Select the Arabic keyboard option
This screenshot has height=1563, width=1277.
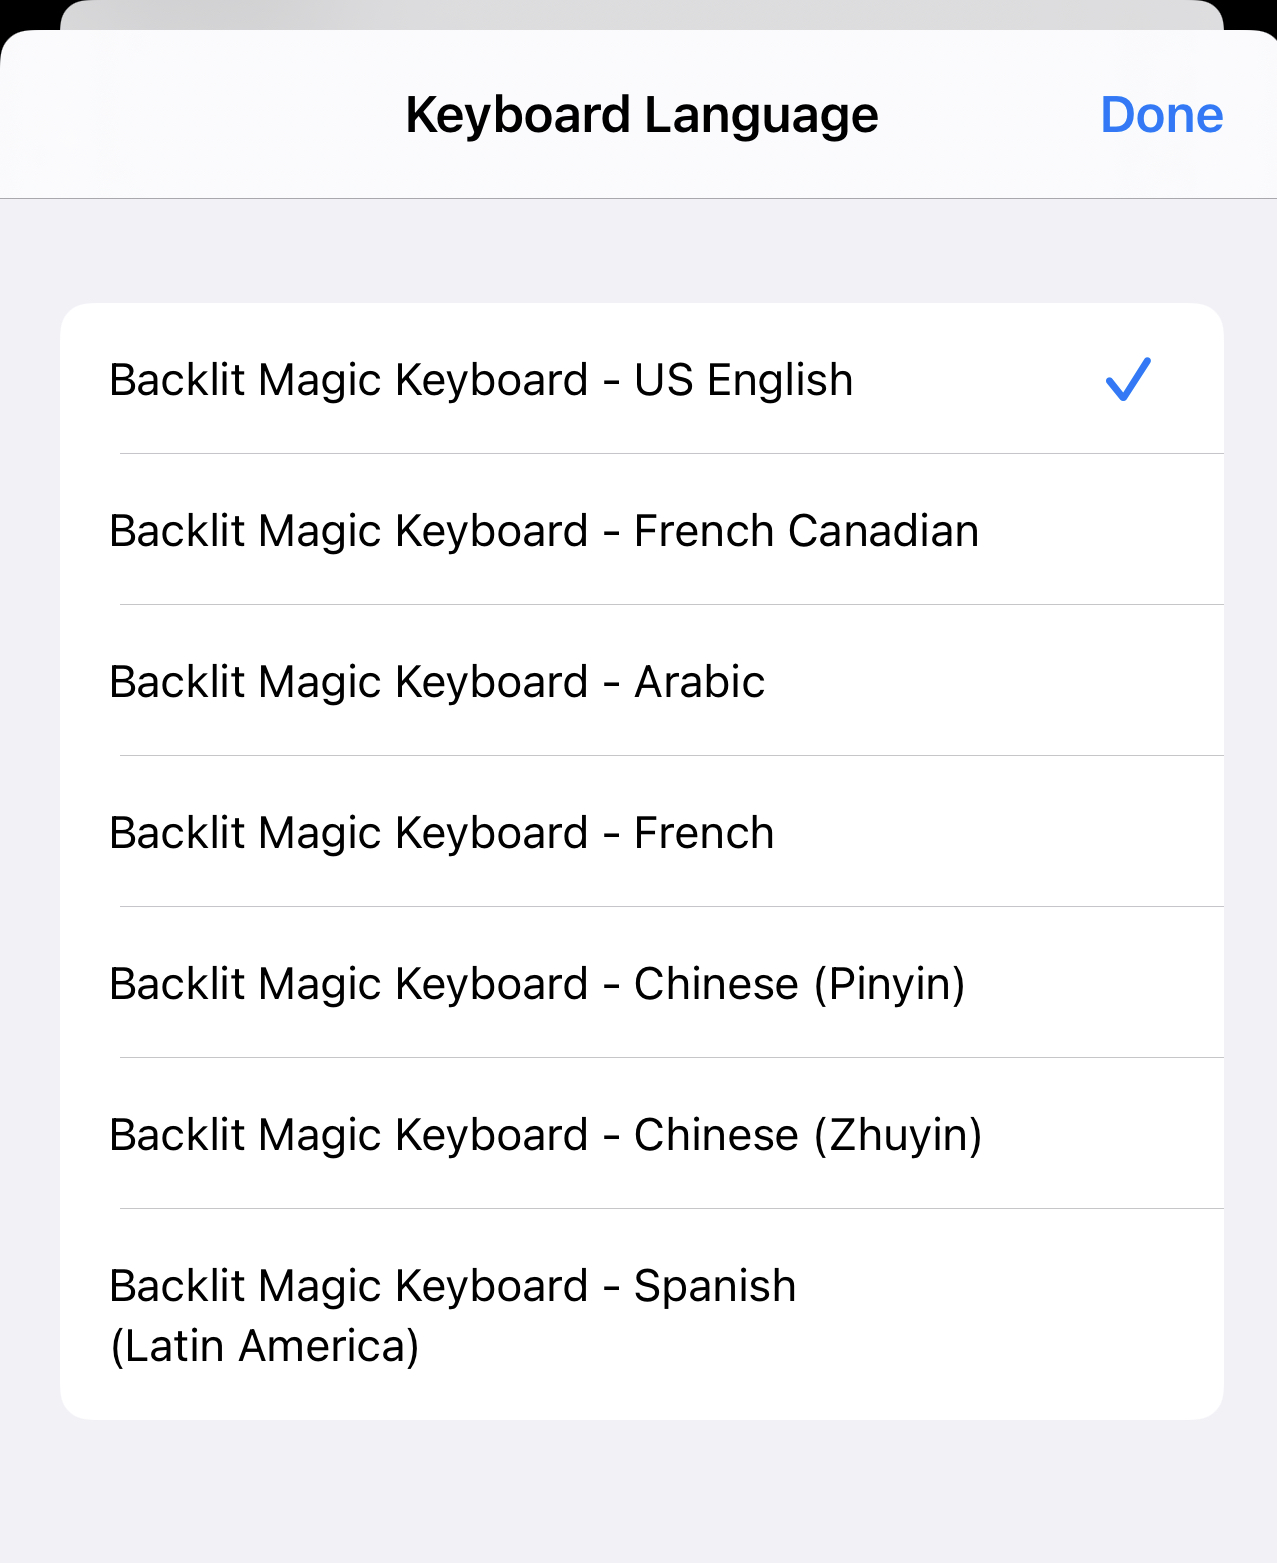pos(437,682)
